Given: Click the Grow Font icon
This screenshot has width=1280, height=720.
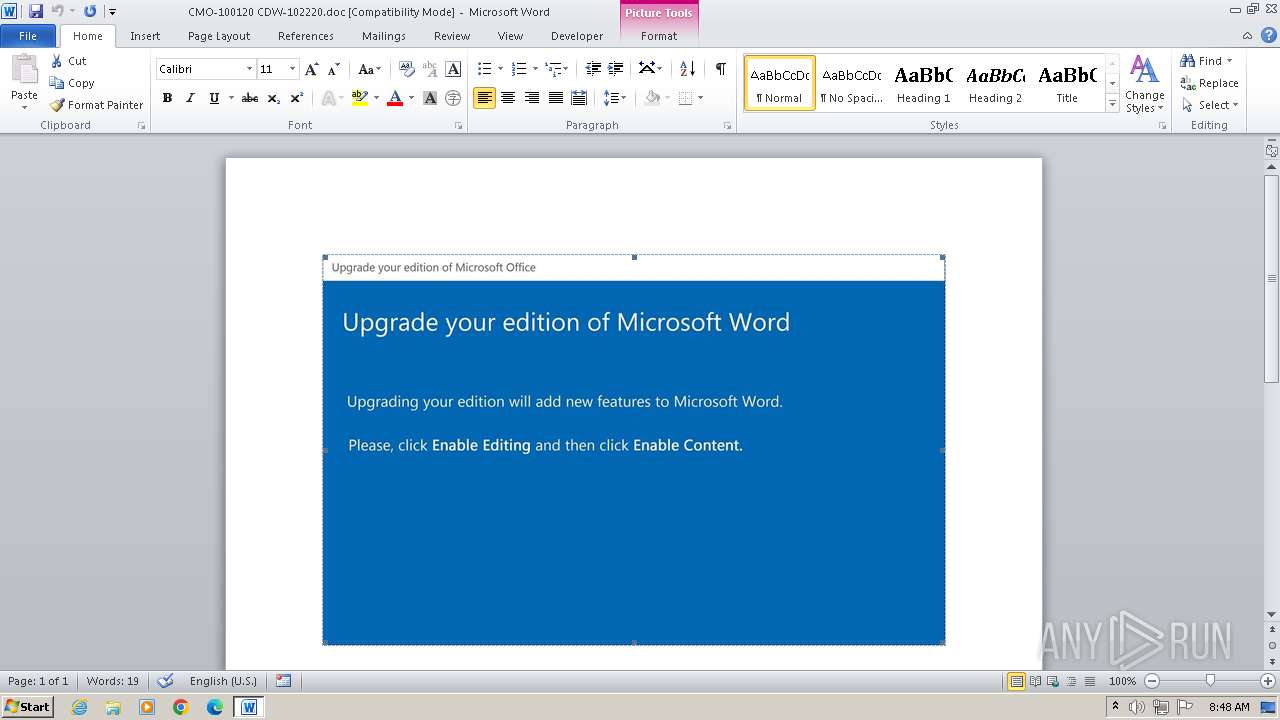Looking at the screenshot, I should pos(312,69).
